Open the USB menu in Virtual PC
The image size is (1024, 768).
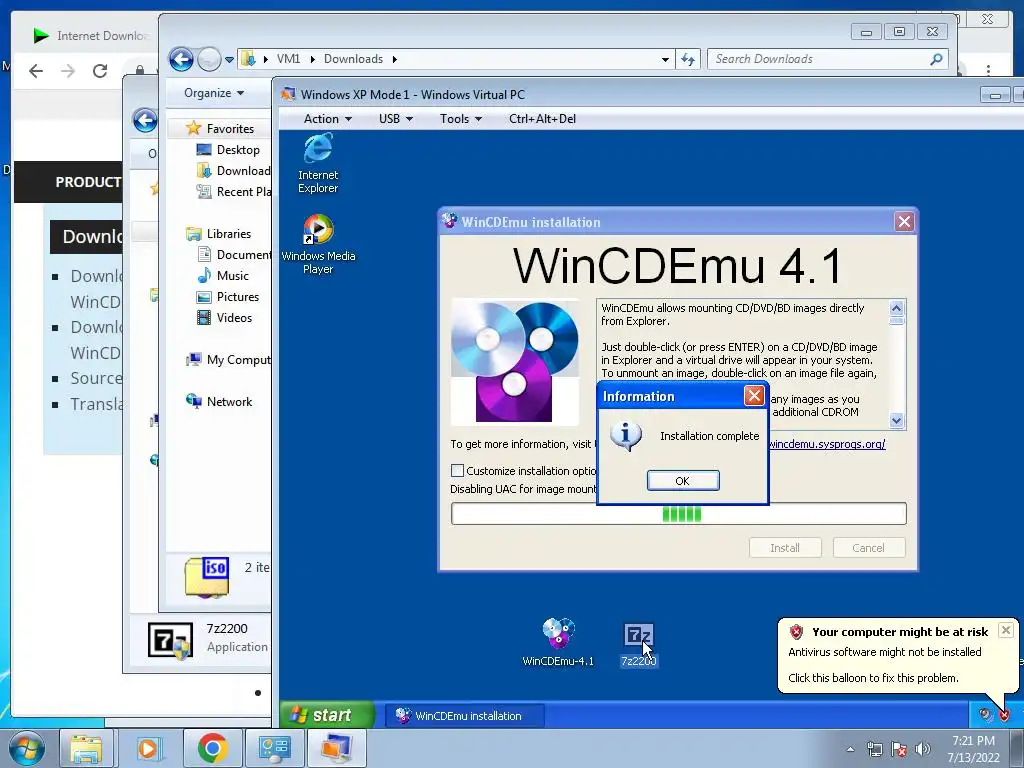(x=396, y=119)
